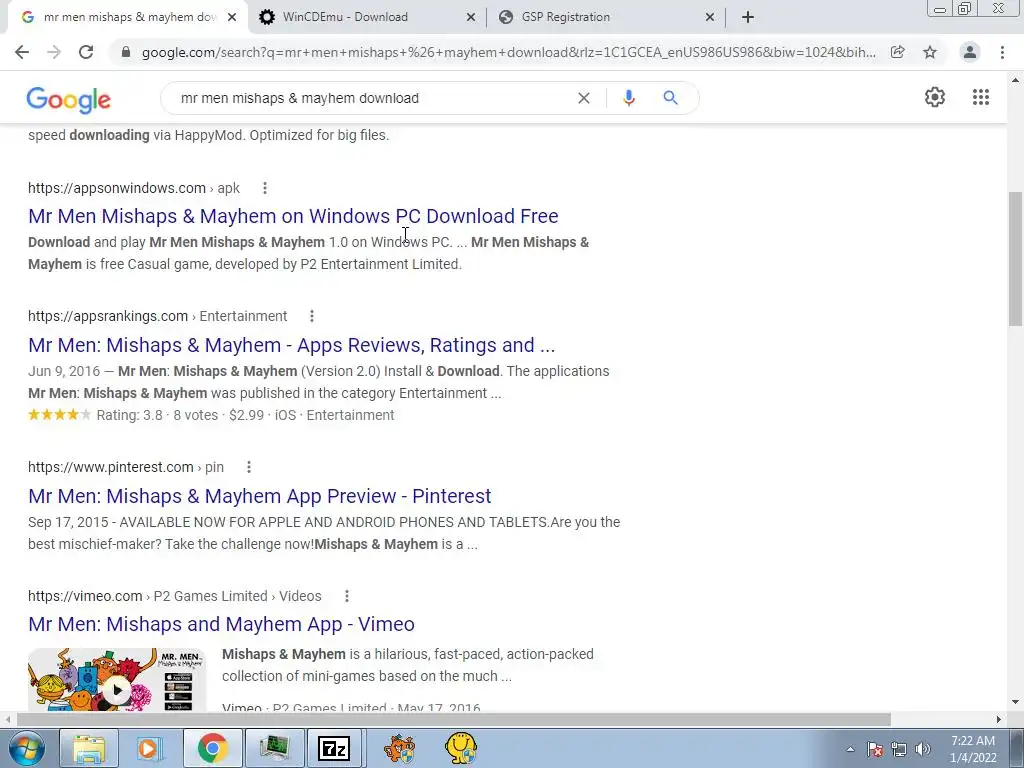Open a new browser tab
1024x768 pixels.
[748, 17]
